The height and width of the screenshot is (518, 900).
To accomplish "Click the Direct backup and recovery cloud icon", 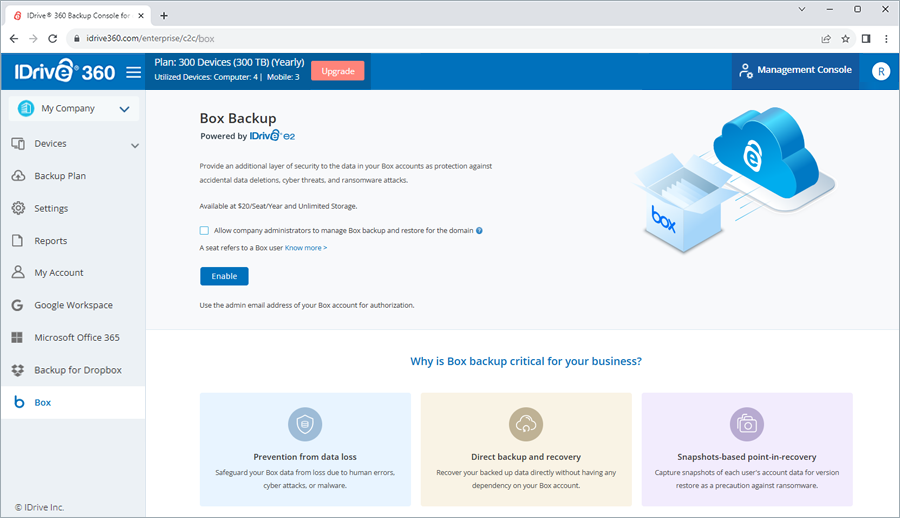I will coord(526,424).
